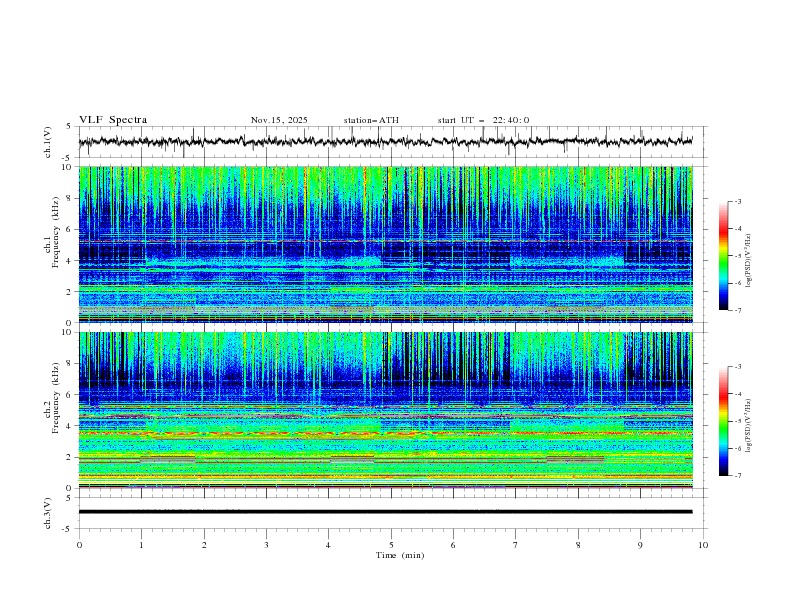The image size is (792, 612).
Task: Click the "7" tick on the time axis
Action: pyautogui.click(x=516, y=545)
